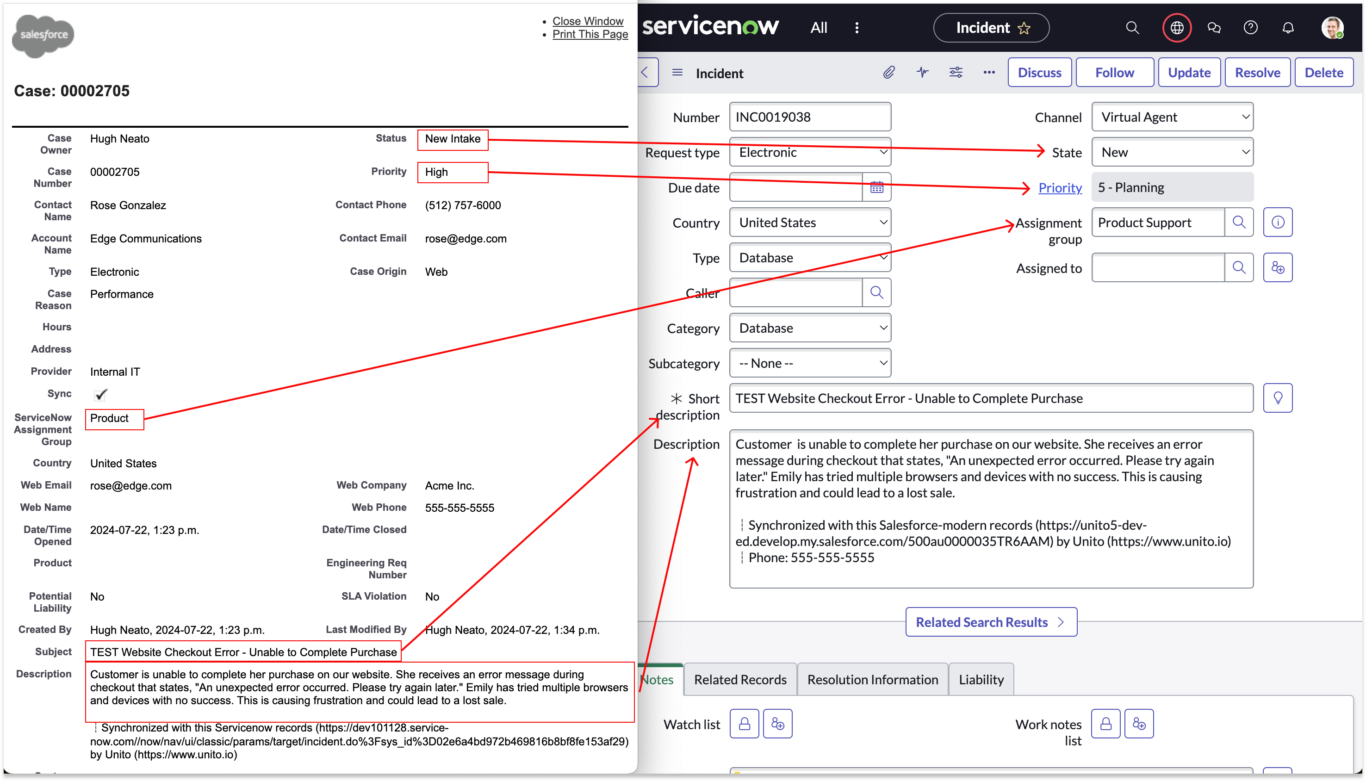Select the Notes tab
Viewport: 1366px width, 781px height.
coord(658,679)
